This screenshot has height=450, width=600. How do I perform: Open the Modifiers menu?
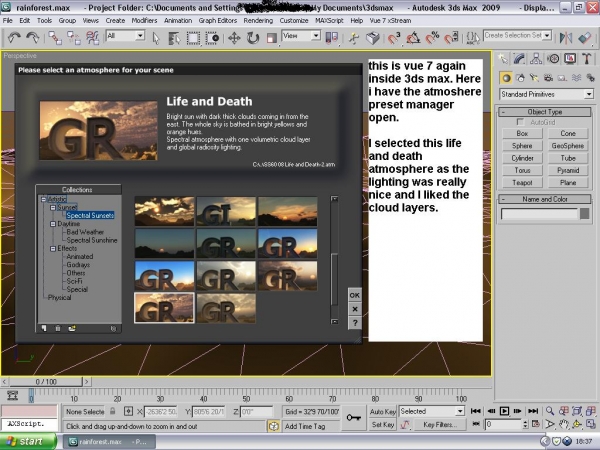pyautogui.click(x=144, y=20)
